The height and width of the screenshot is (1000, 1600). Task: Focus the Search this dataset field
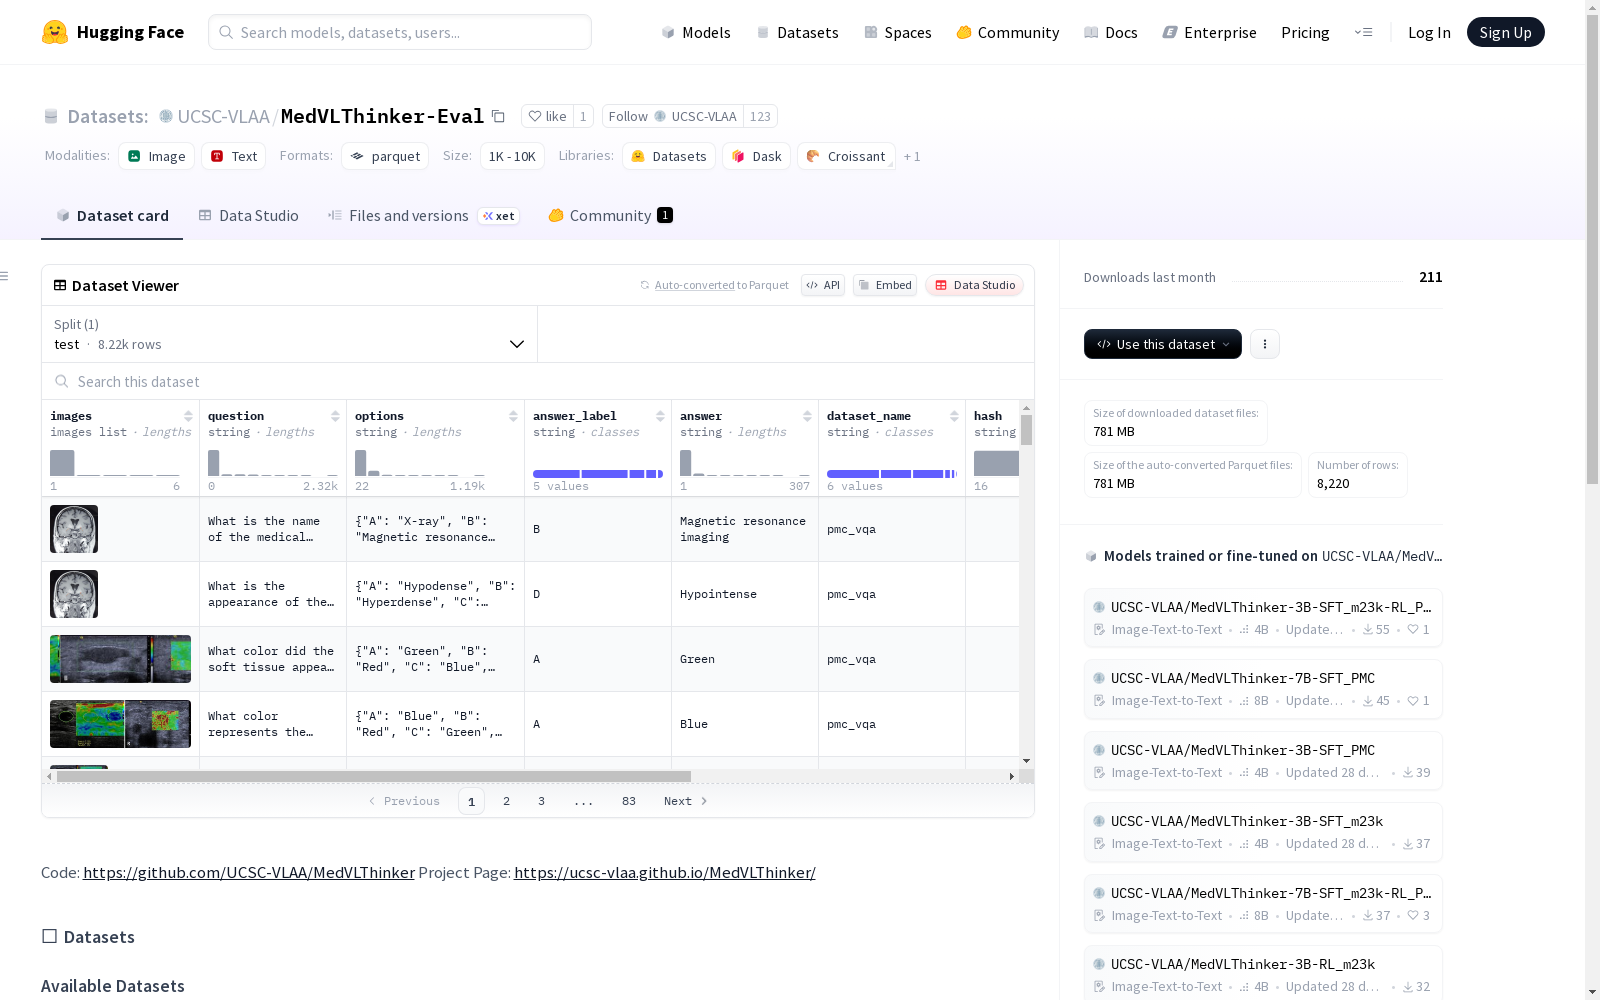click(538, 382)
